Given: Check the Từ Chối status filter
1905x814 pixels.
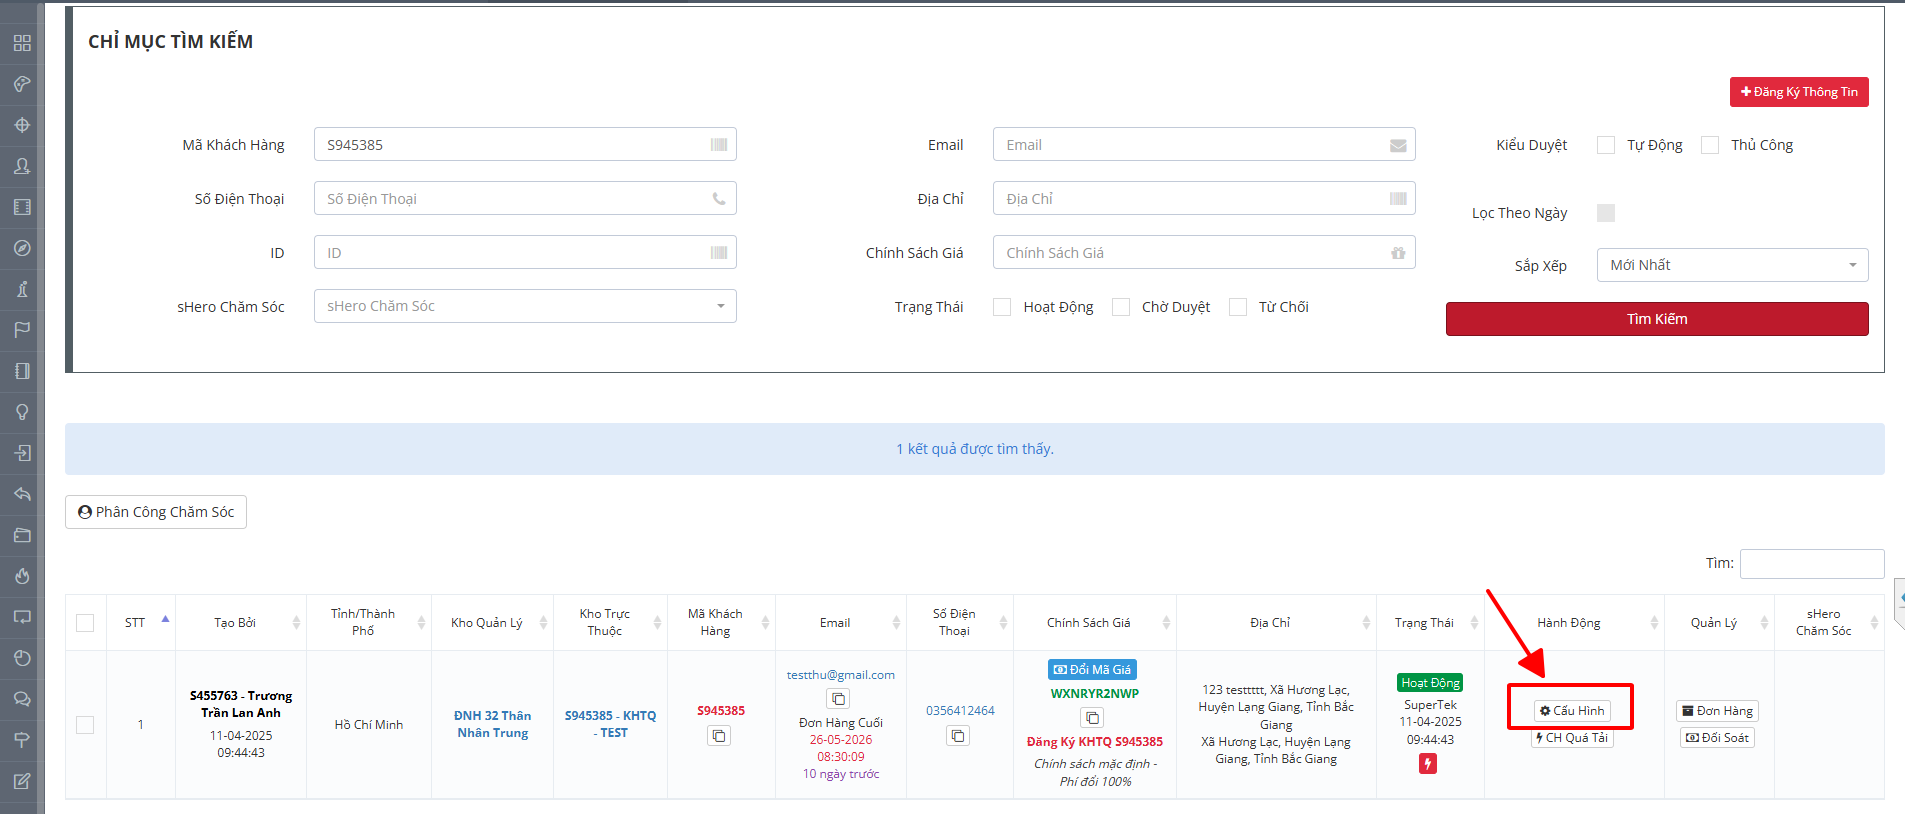Looking at the screenshot, I should coord(1238,307).
